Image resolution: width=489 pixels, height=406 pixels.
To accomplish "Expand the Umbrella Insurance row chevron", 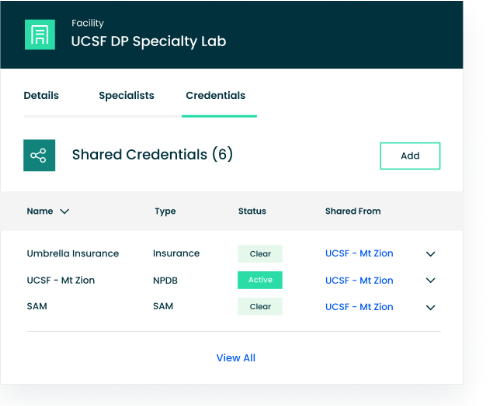I will coord(430,254).
